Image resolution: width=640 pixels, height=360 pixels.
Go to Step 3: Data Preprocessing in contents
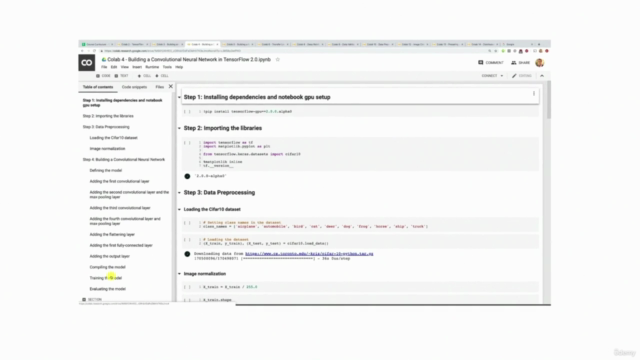(x=106, y=127)
